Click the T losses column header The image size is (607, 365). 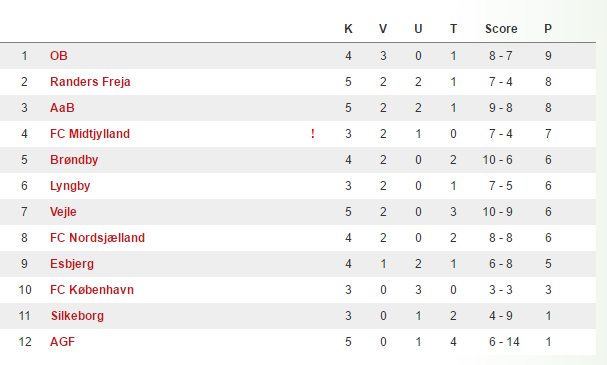coord(453,29)
